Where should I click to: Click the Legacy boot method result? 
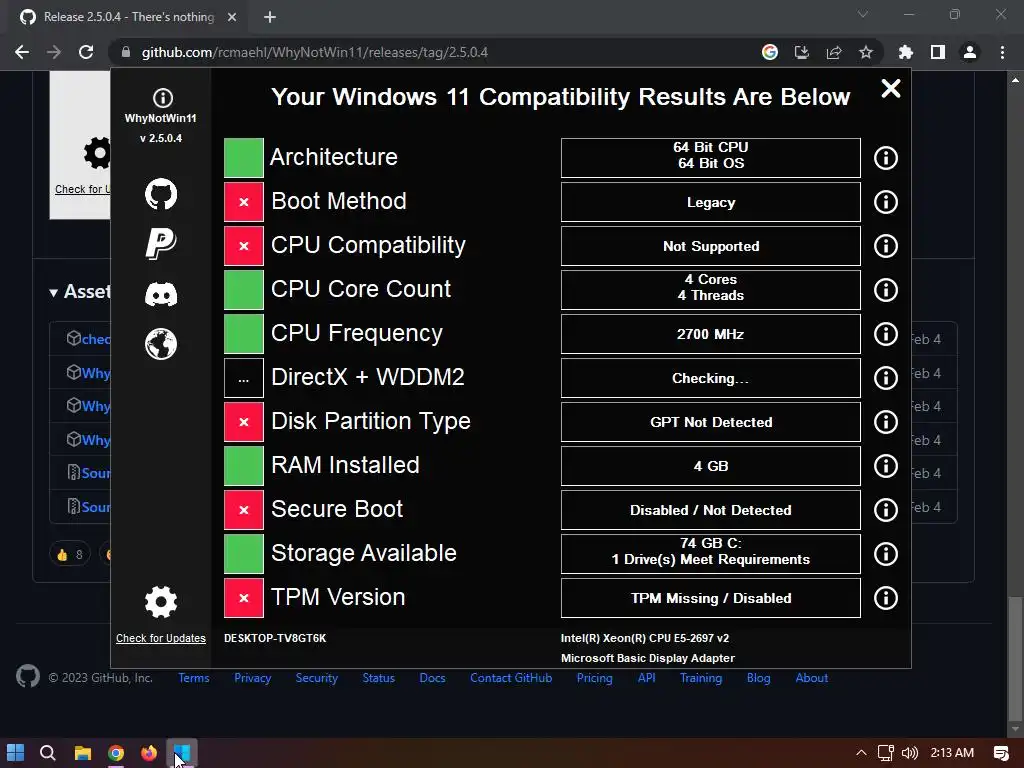(711, 202)
